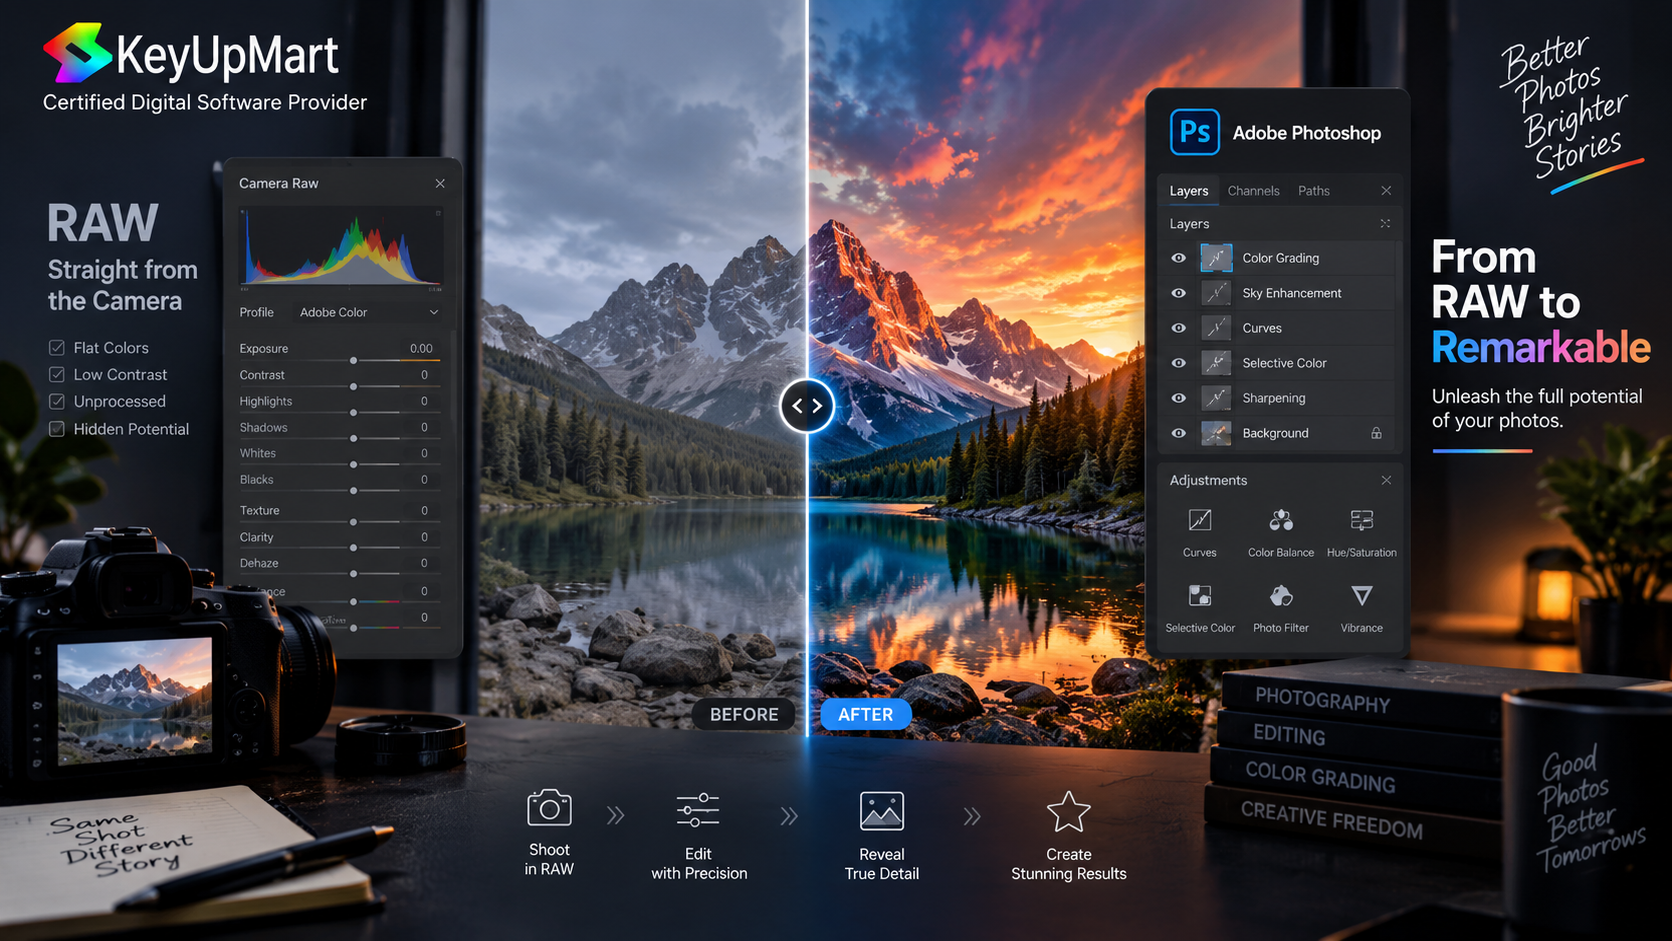Select the Sky Enhancement layer thumbnail
Viewport: 1672px width, 941px height.
[x=1216, y=293]
